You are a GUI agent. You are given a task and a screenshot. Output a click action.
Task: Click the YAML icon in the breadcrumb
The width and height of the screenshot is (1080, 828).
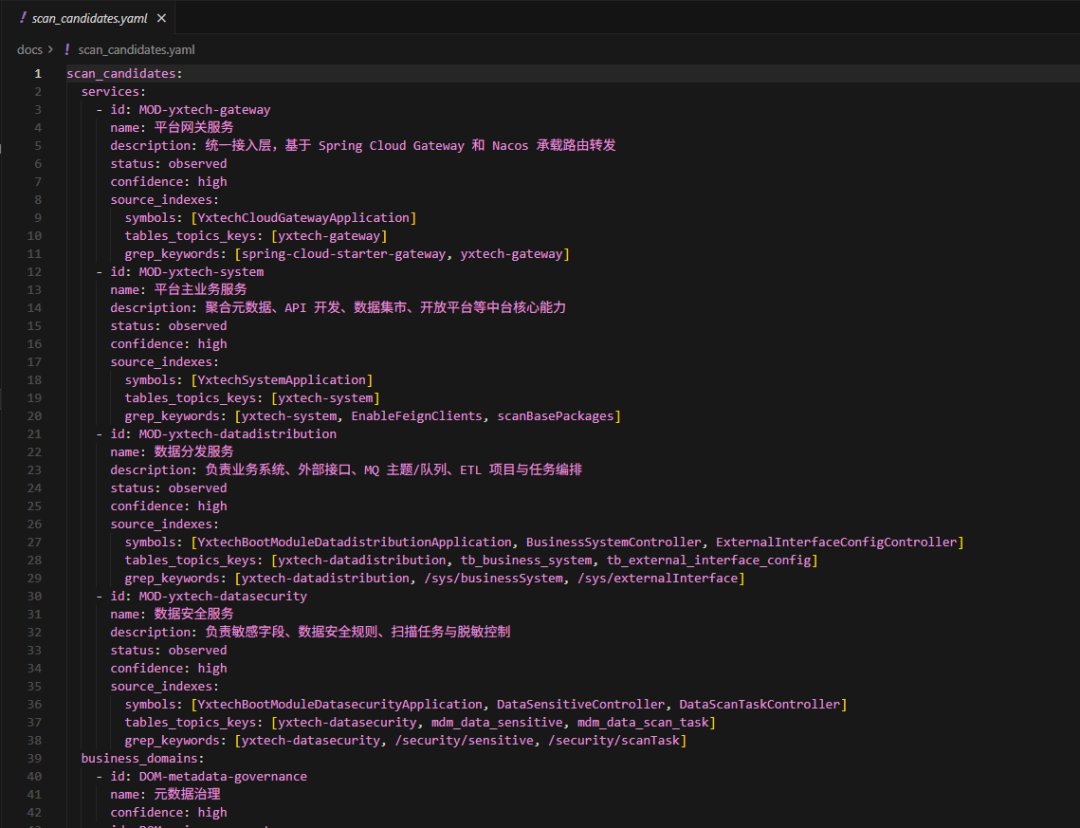[x=67, y=50]
